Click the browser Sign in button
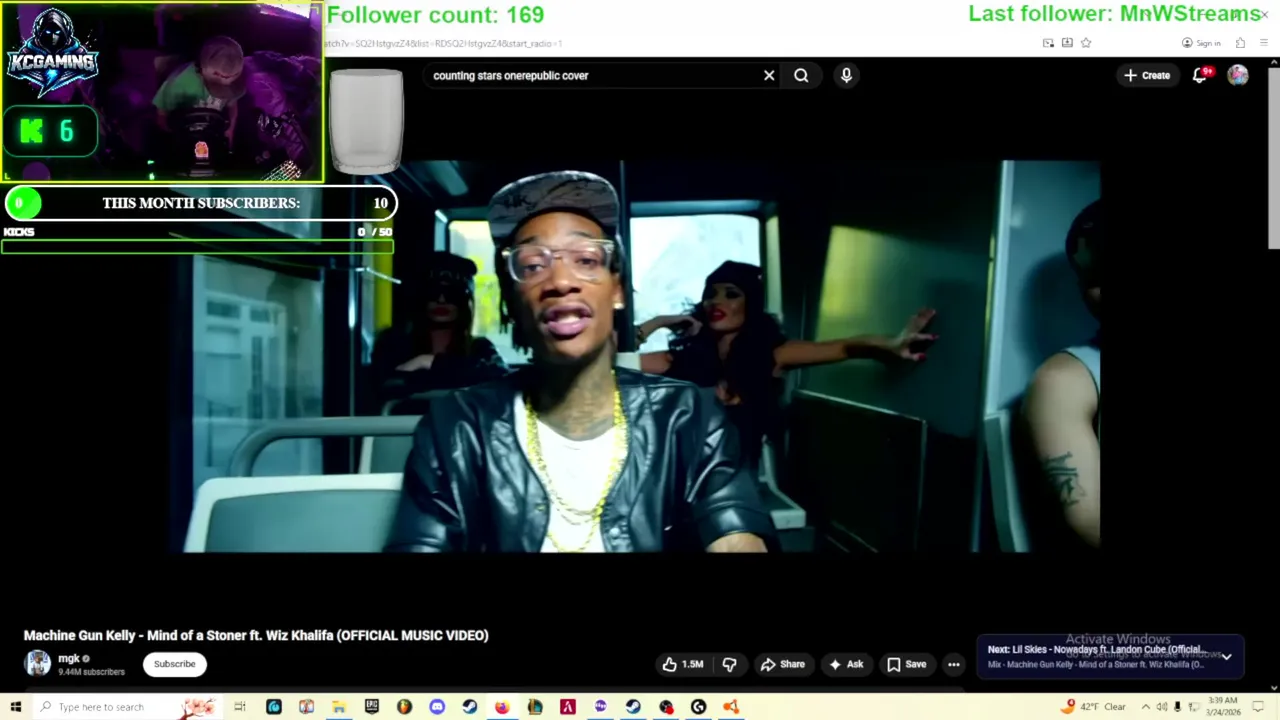The image size is (1280, 720). click(x=1201, y=43)
